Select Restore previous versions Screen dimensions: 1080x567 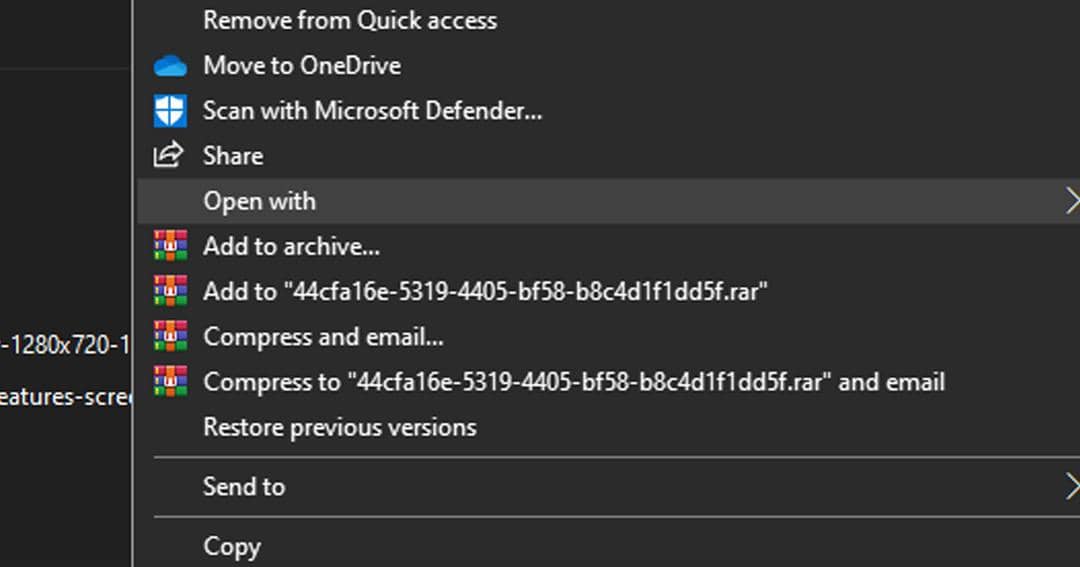tap(339, 428)
